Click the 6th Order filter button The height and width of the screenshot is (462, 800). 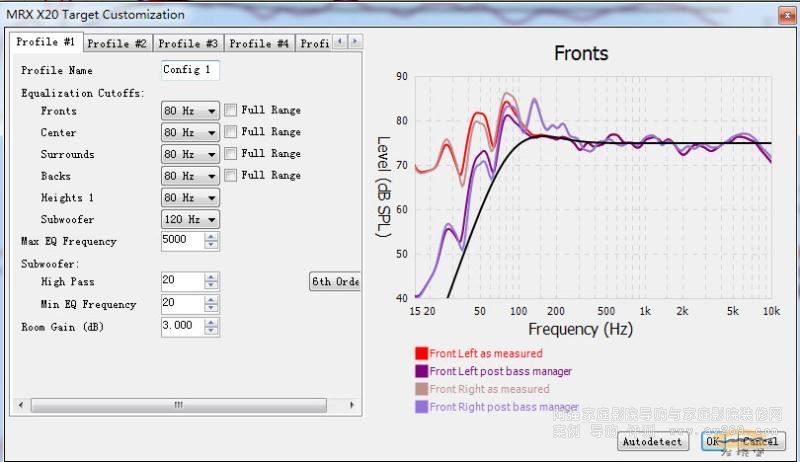pyautogui.click(x=335, y=282)
